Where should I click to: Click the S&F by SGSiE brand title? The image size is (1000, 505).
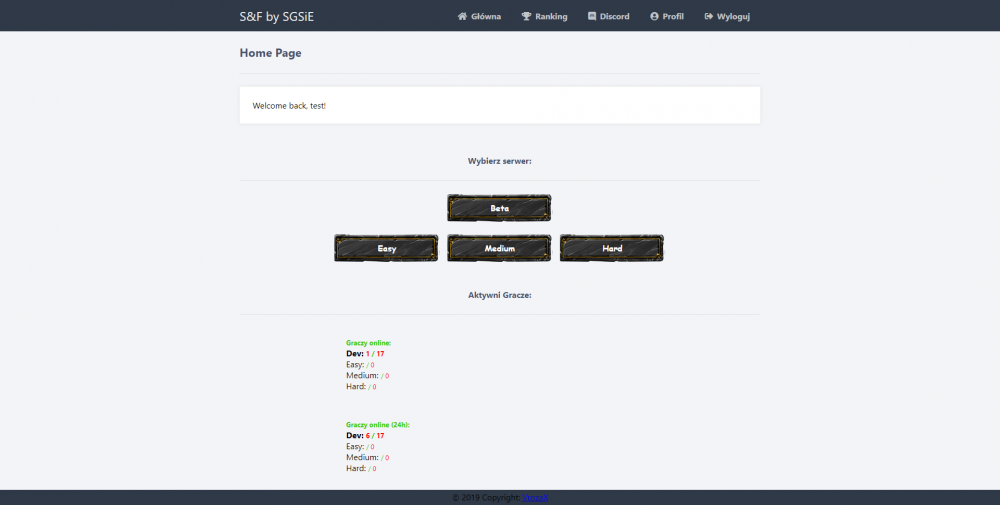277,17
